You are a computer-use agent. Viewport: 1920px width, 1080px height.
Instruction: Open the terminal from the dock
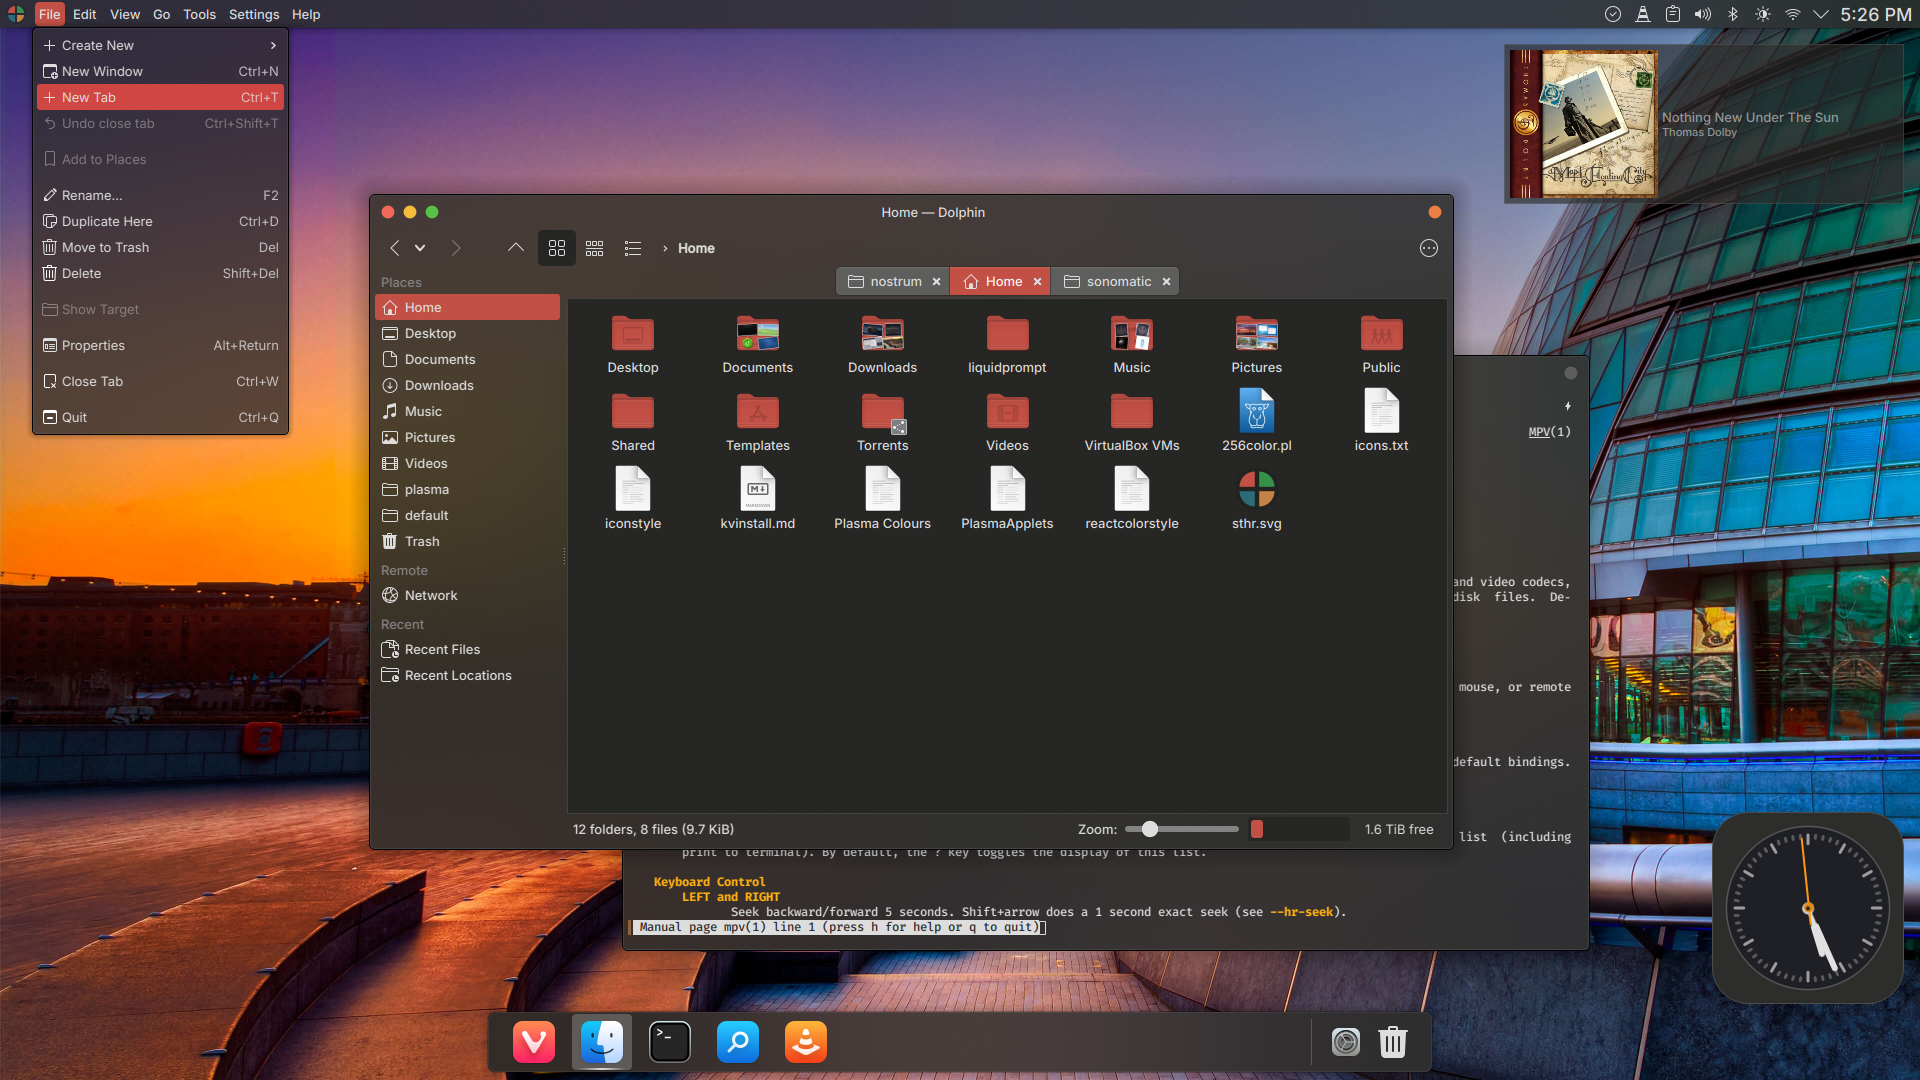tap(669, 1041)
